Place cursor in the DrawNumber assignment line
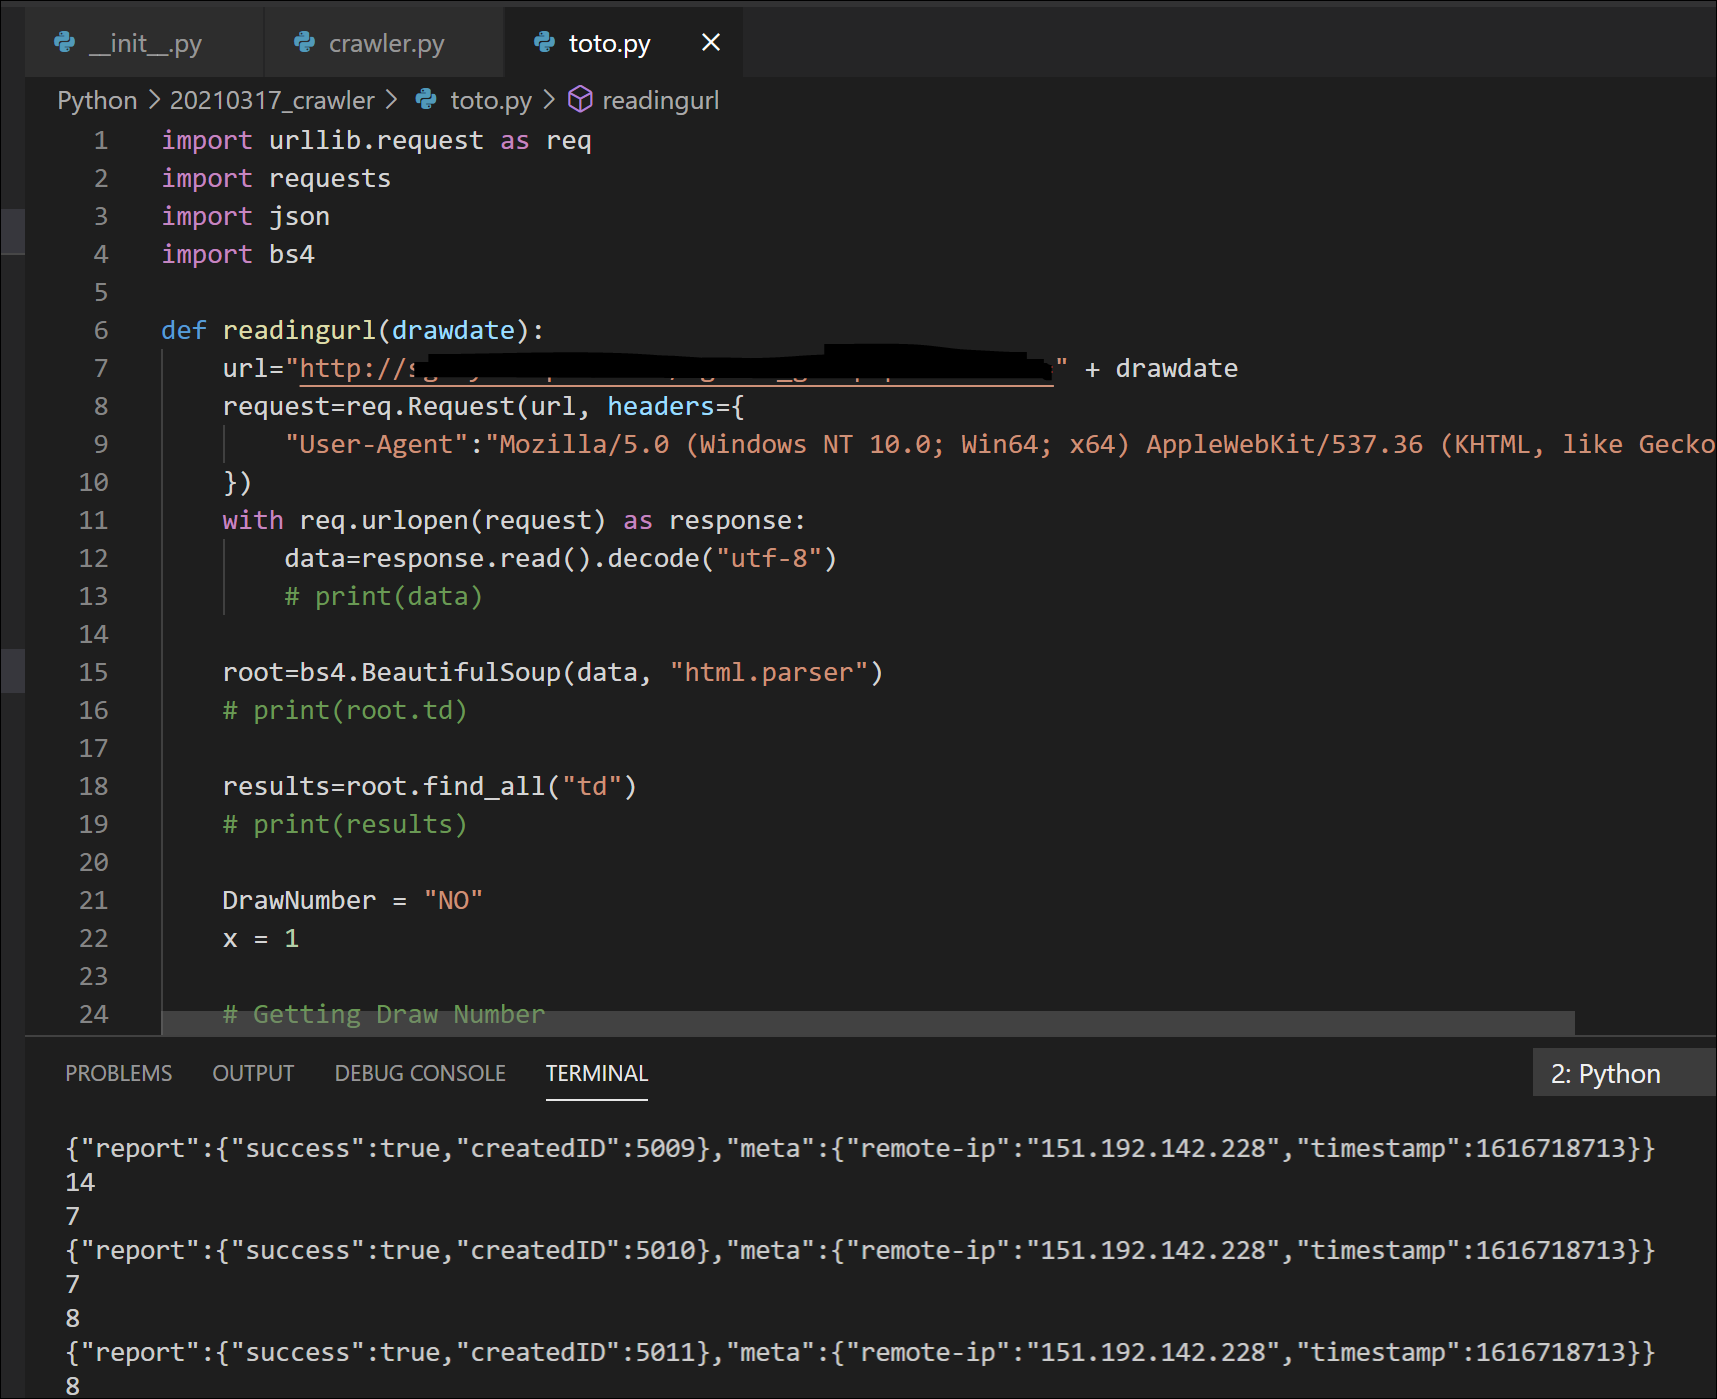1717x1399 pixels. pyautogui.click(x=352, y=900)
